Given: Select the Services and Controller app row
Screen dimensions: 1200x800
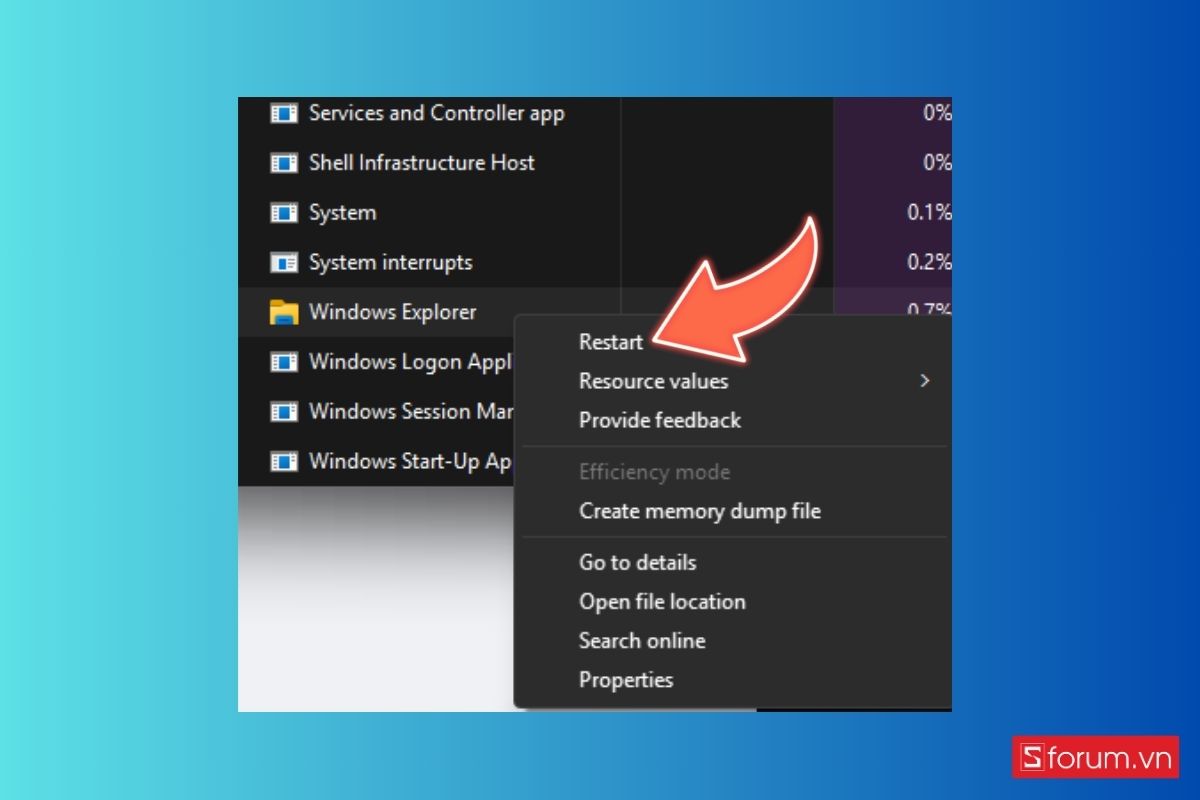Looking at the screenshot, I should tap(437, 113).
